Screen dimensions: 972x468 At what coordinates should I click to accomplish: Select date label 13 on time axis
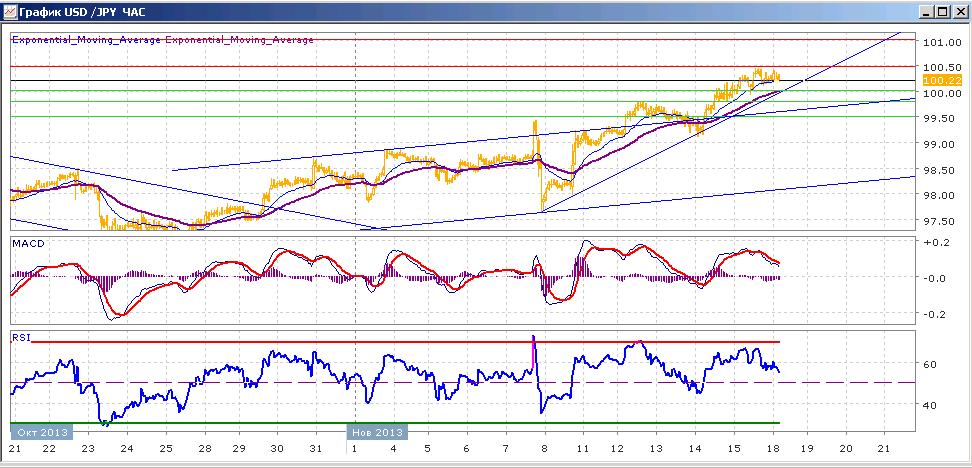(656, 448)
